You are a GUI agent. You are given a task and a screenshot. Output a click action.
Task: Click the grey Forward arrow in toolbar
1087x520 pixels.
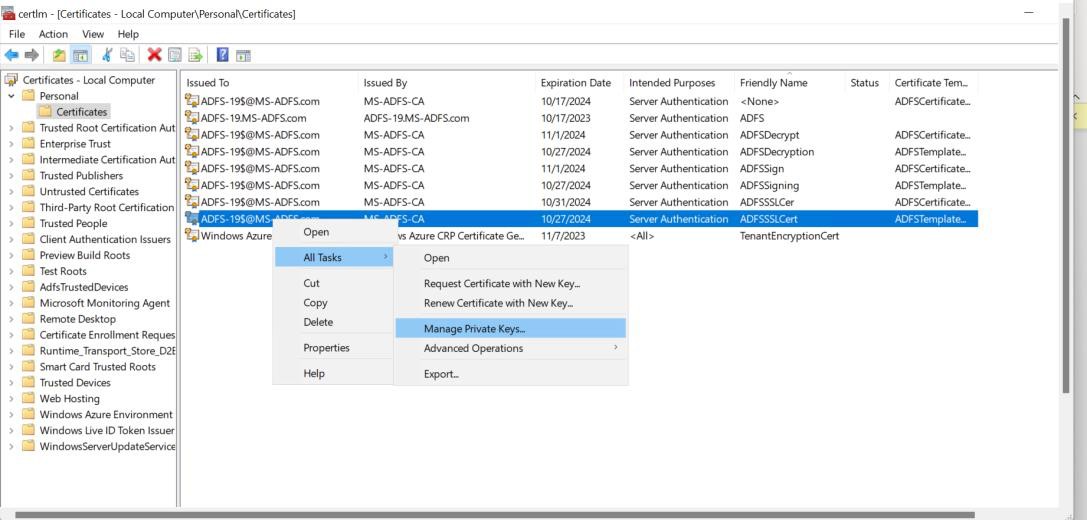32,55
